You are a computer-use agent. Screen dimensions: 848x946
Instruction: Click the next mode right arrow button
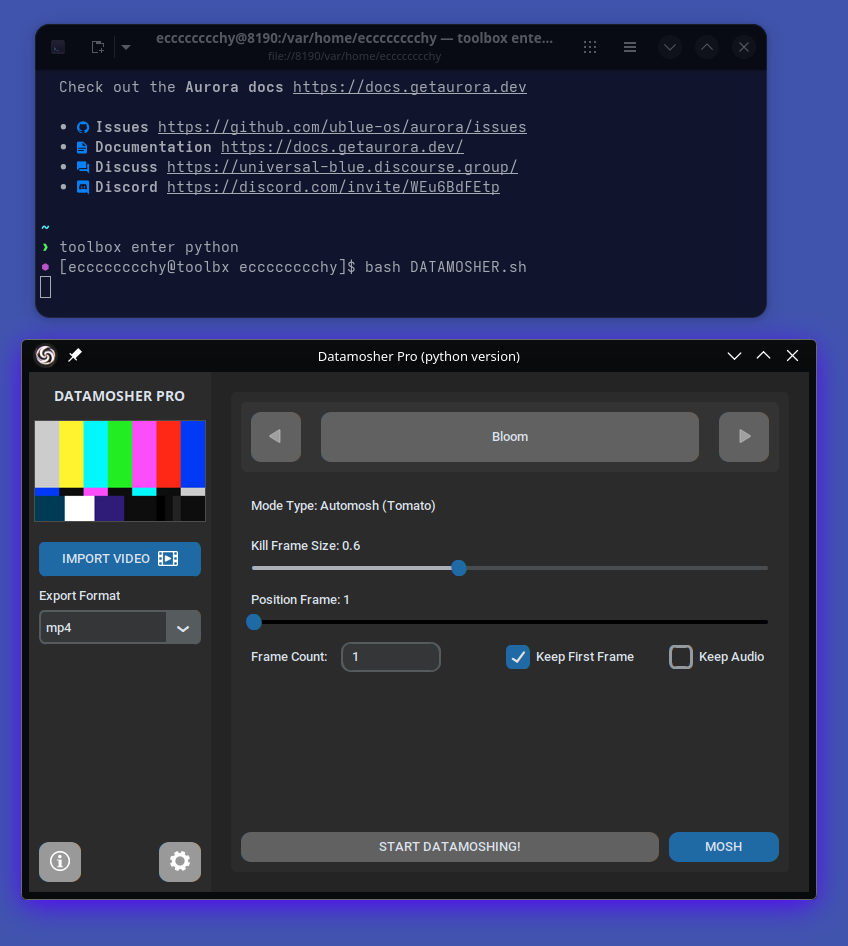[x=744, y=437]
